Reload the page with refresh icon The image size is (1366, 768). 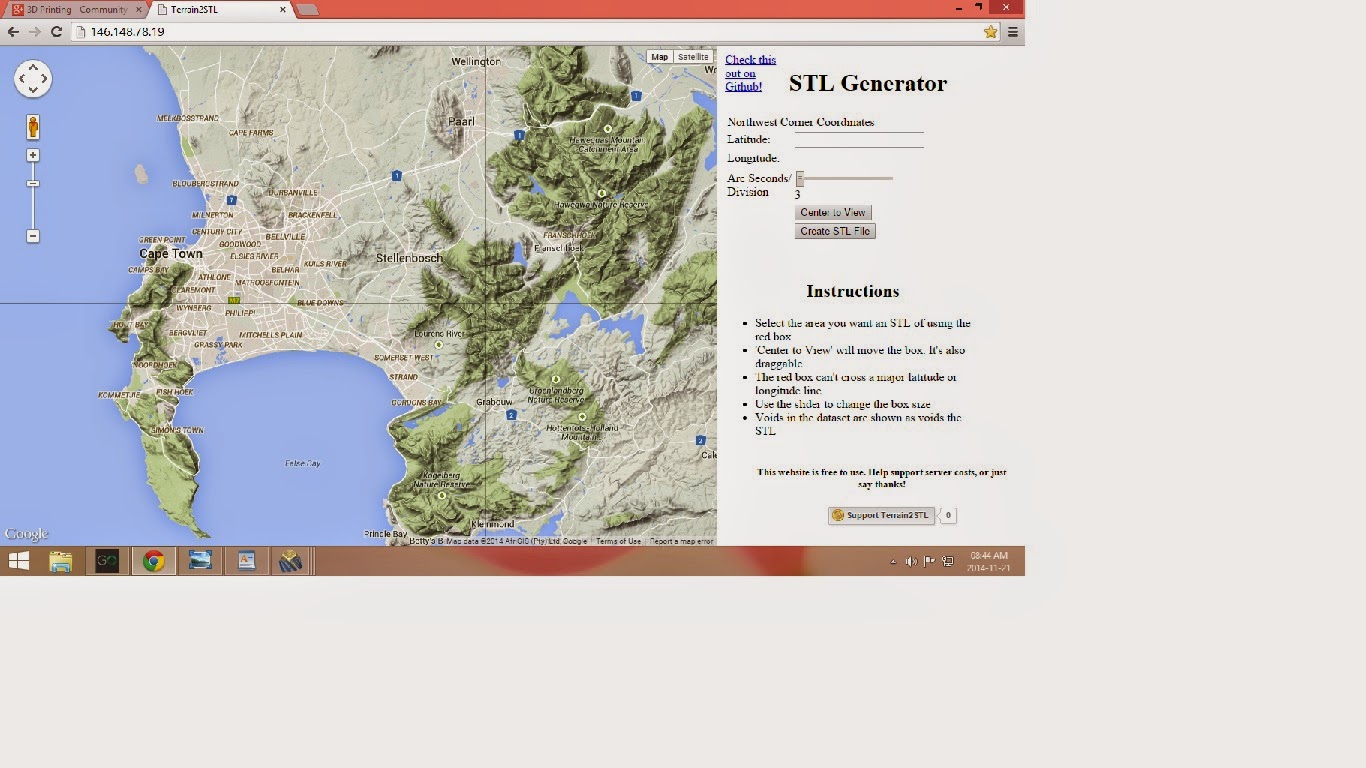57,32
